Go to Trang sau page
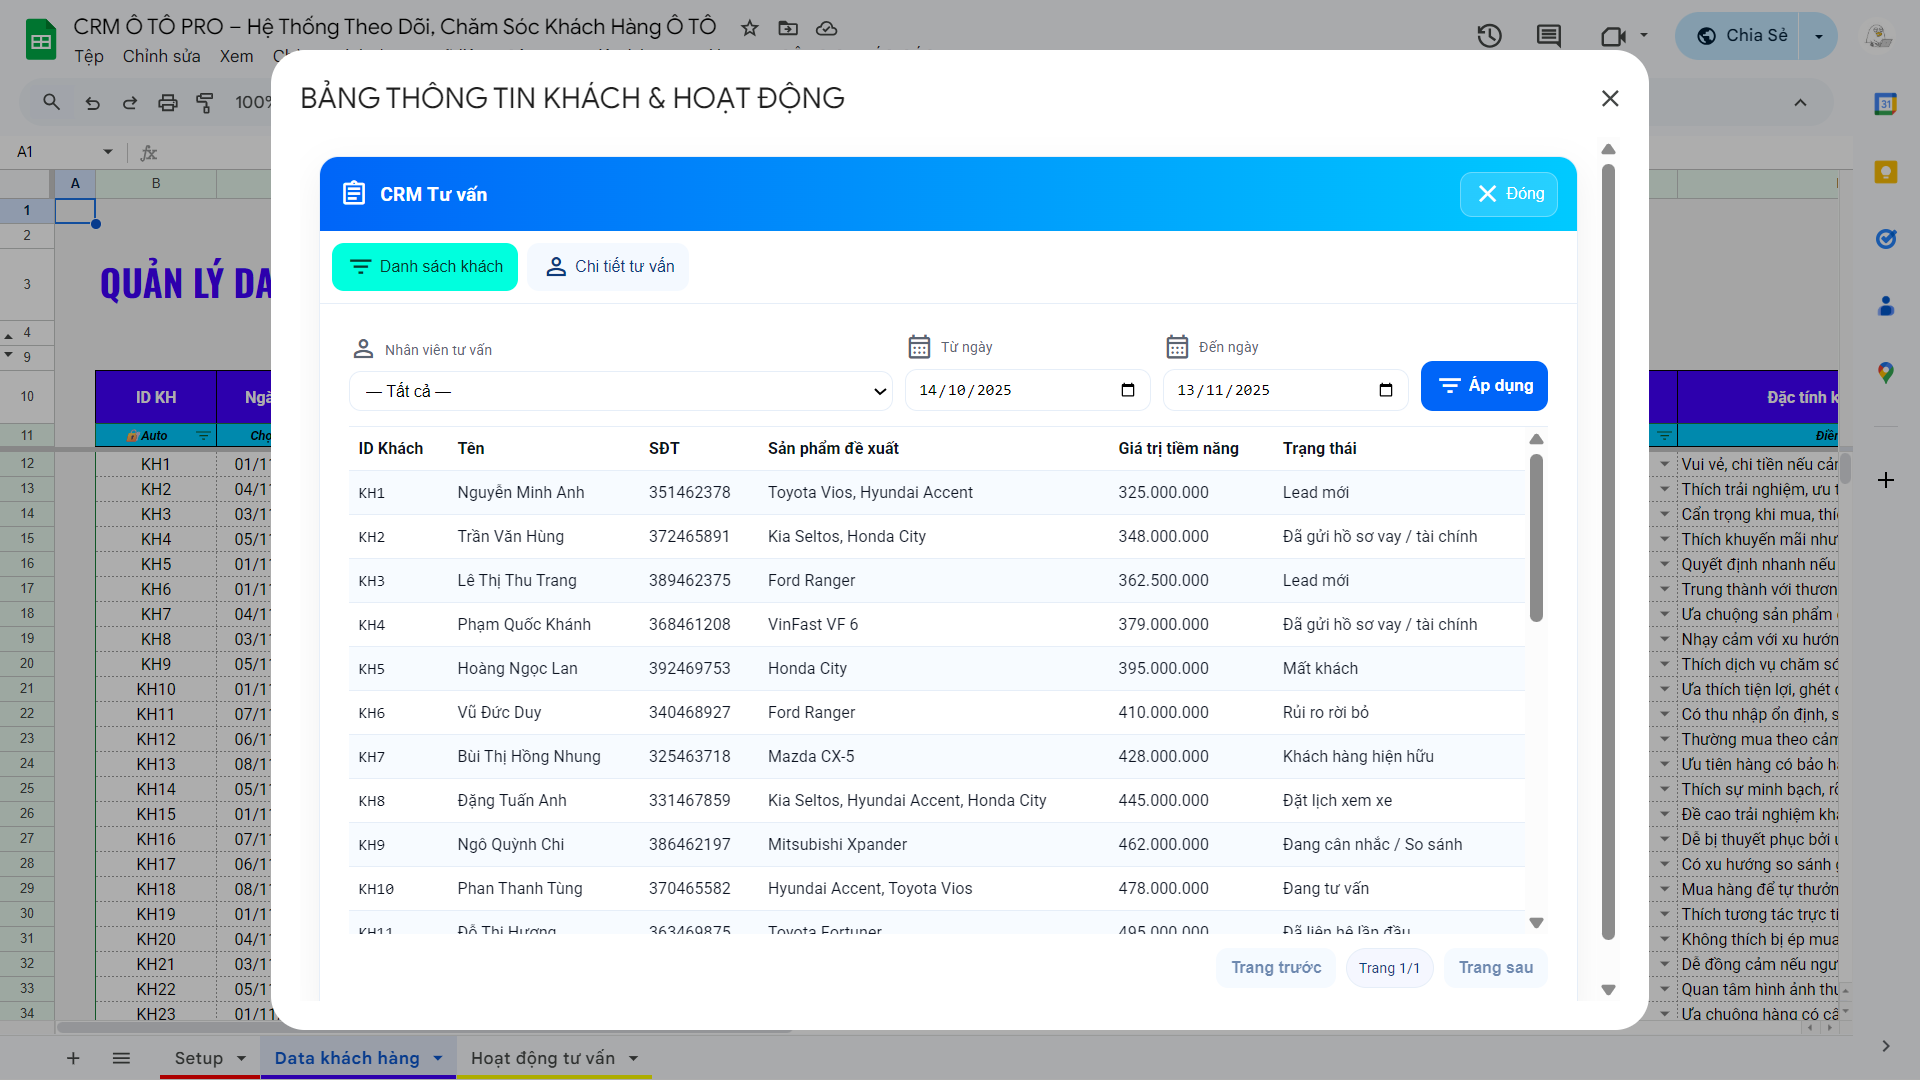 (x=1495, y=967)
